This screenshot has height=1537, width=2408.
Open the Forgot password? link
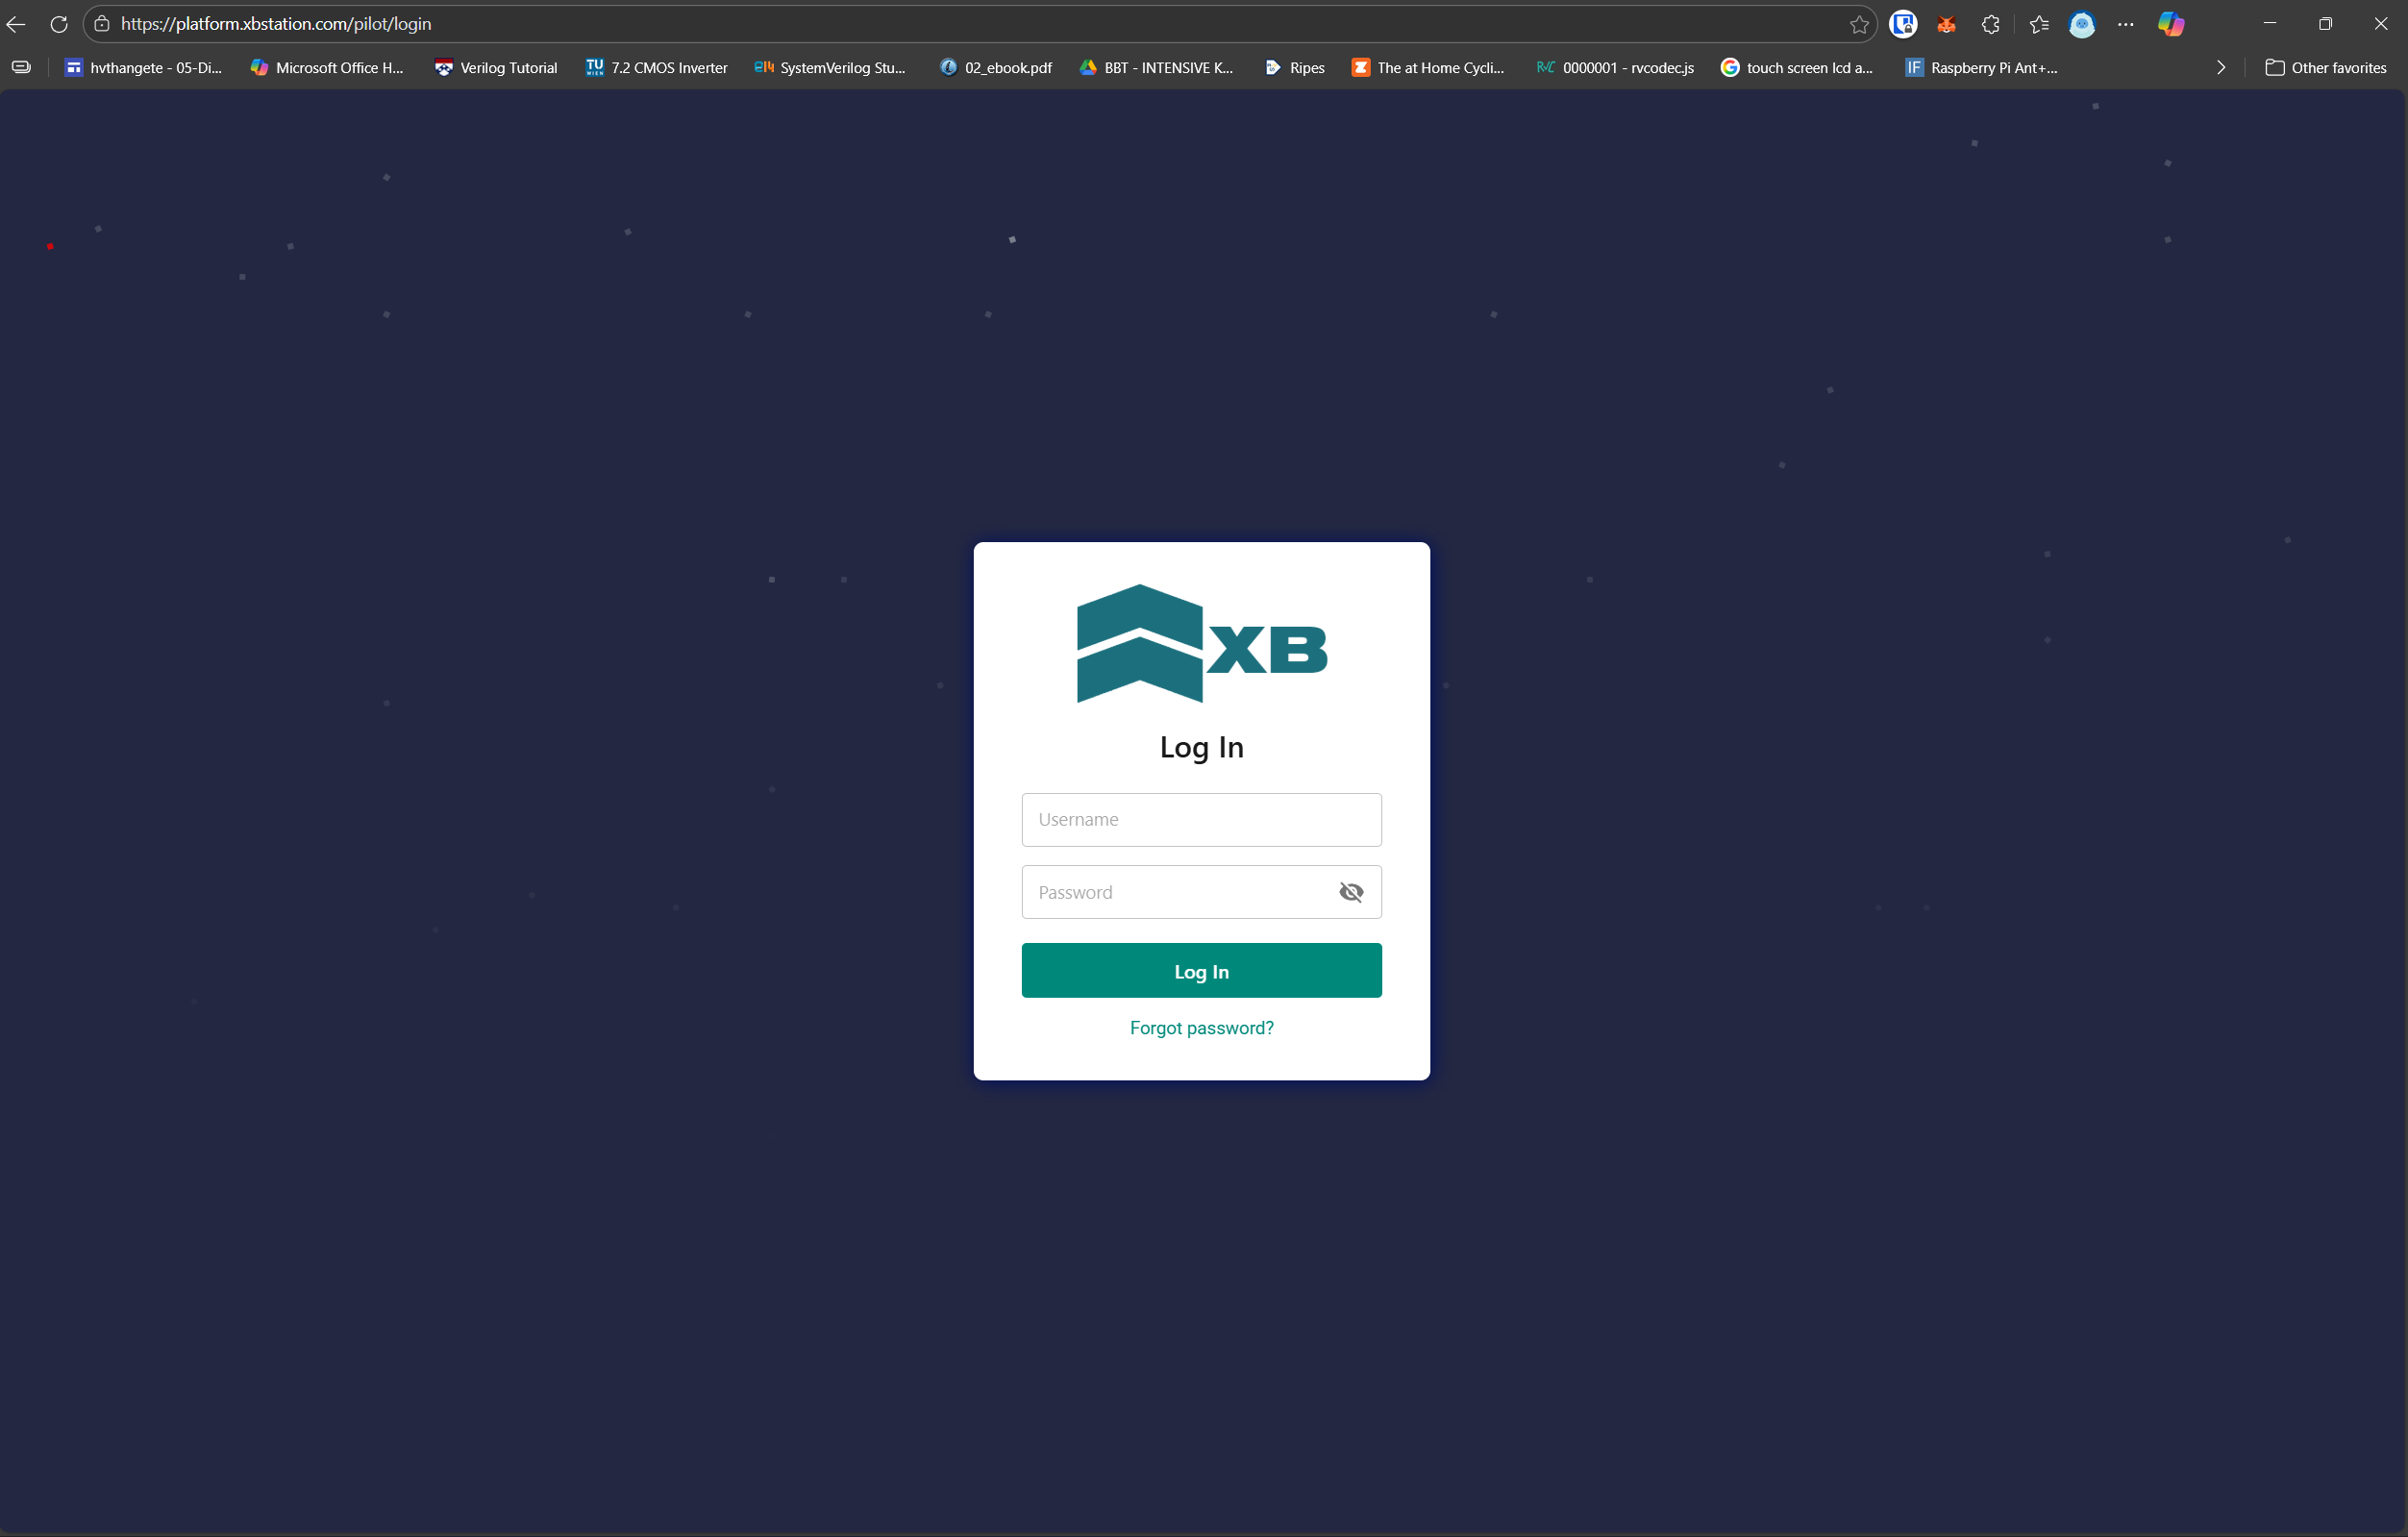click(1201, 1028)
